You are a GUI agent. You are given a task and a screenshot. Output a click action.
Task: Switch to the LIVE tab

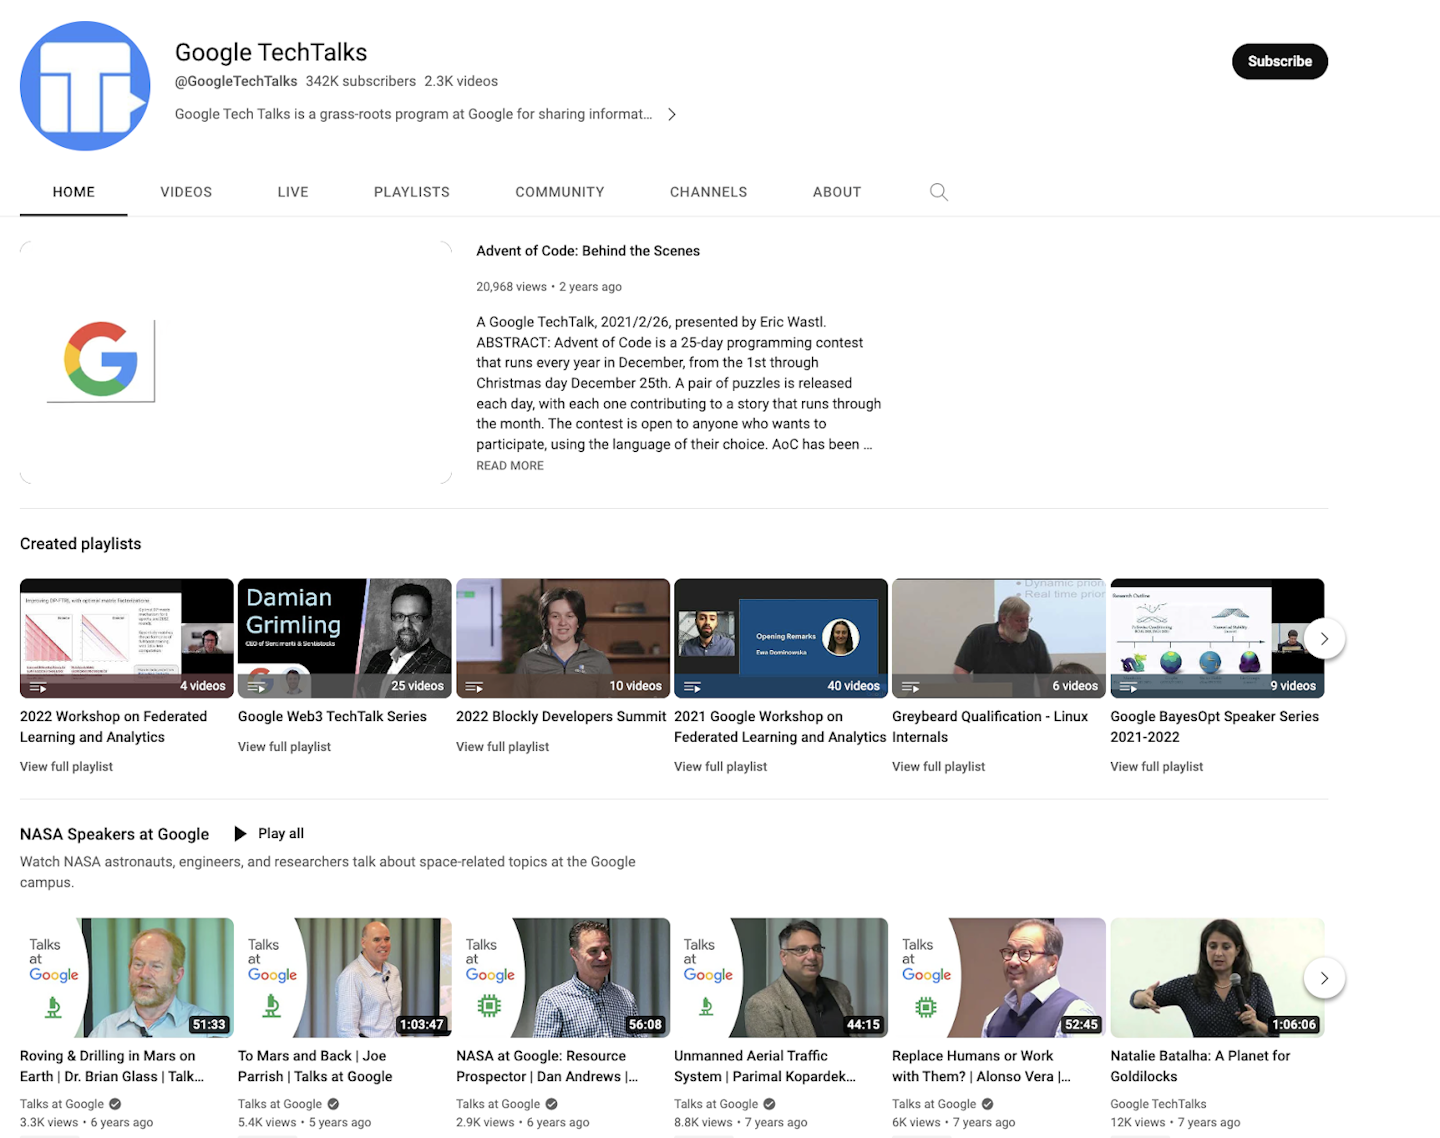coord(293,192)
